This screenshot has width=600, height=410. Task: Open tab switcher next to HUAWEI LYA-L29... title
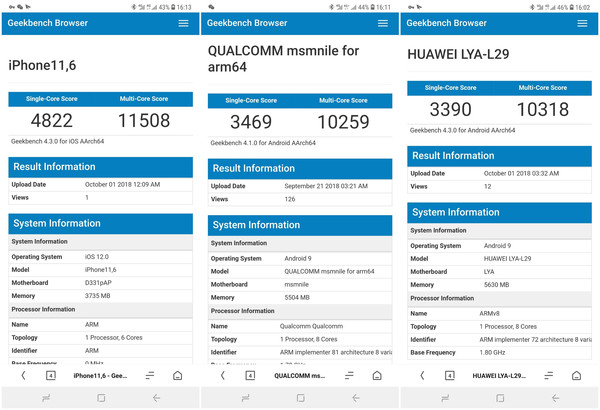[x=450, y=376]
